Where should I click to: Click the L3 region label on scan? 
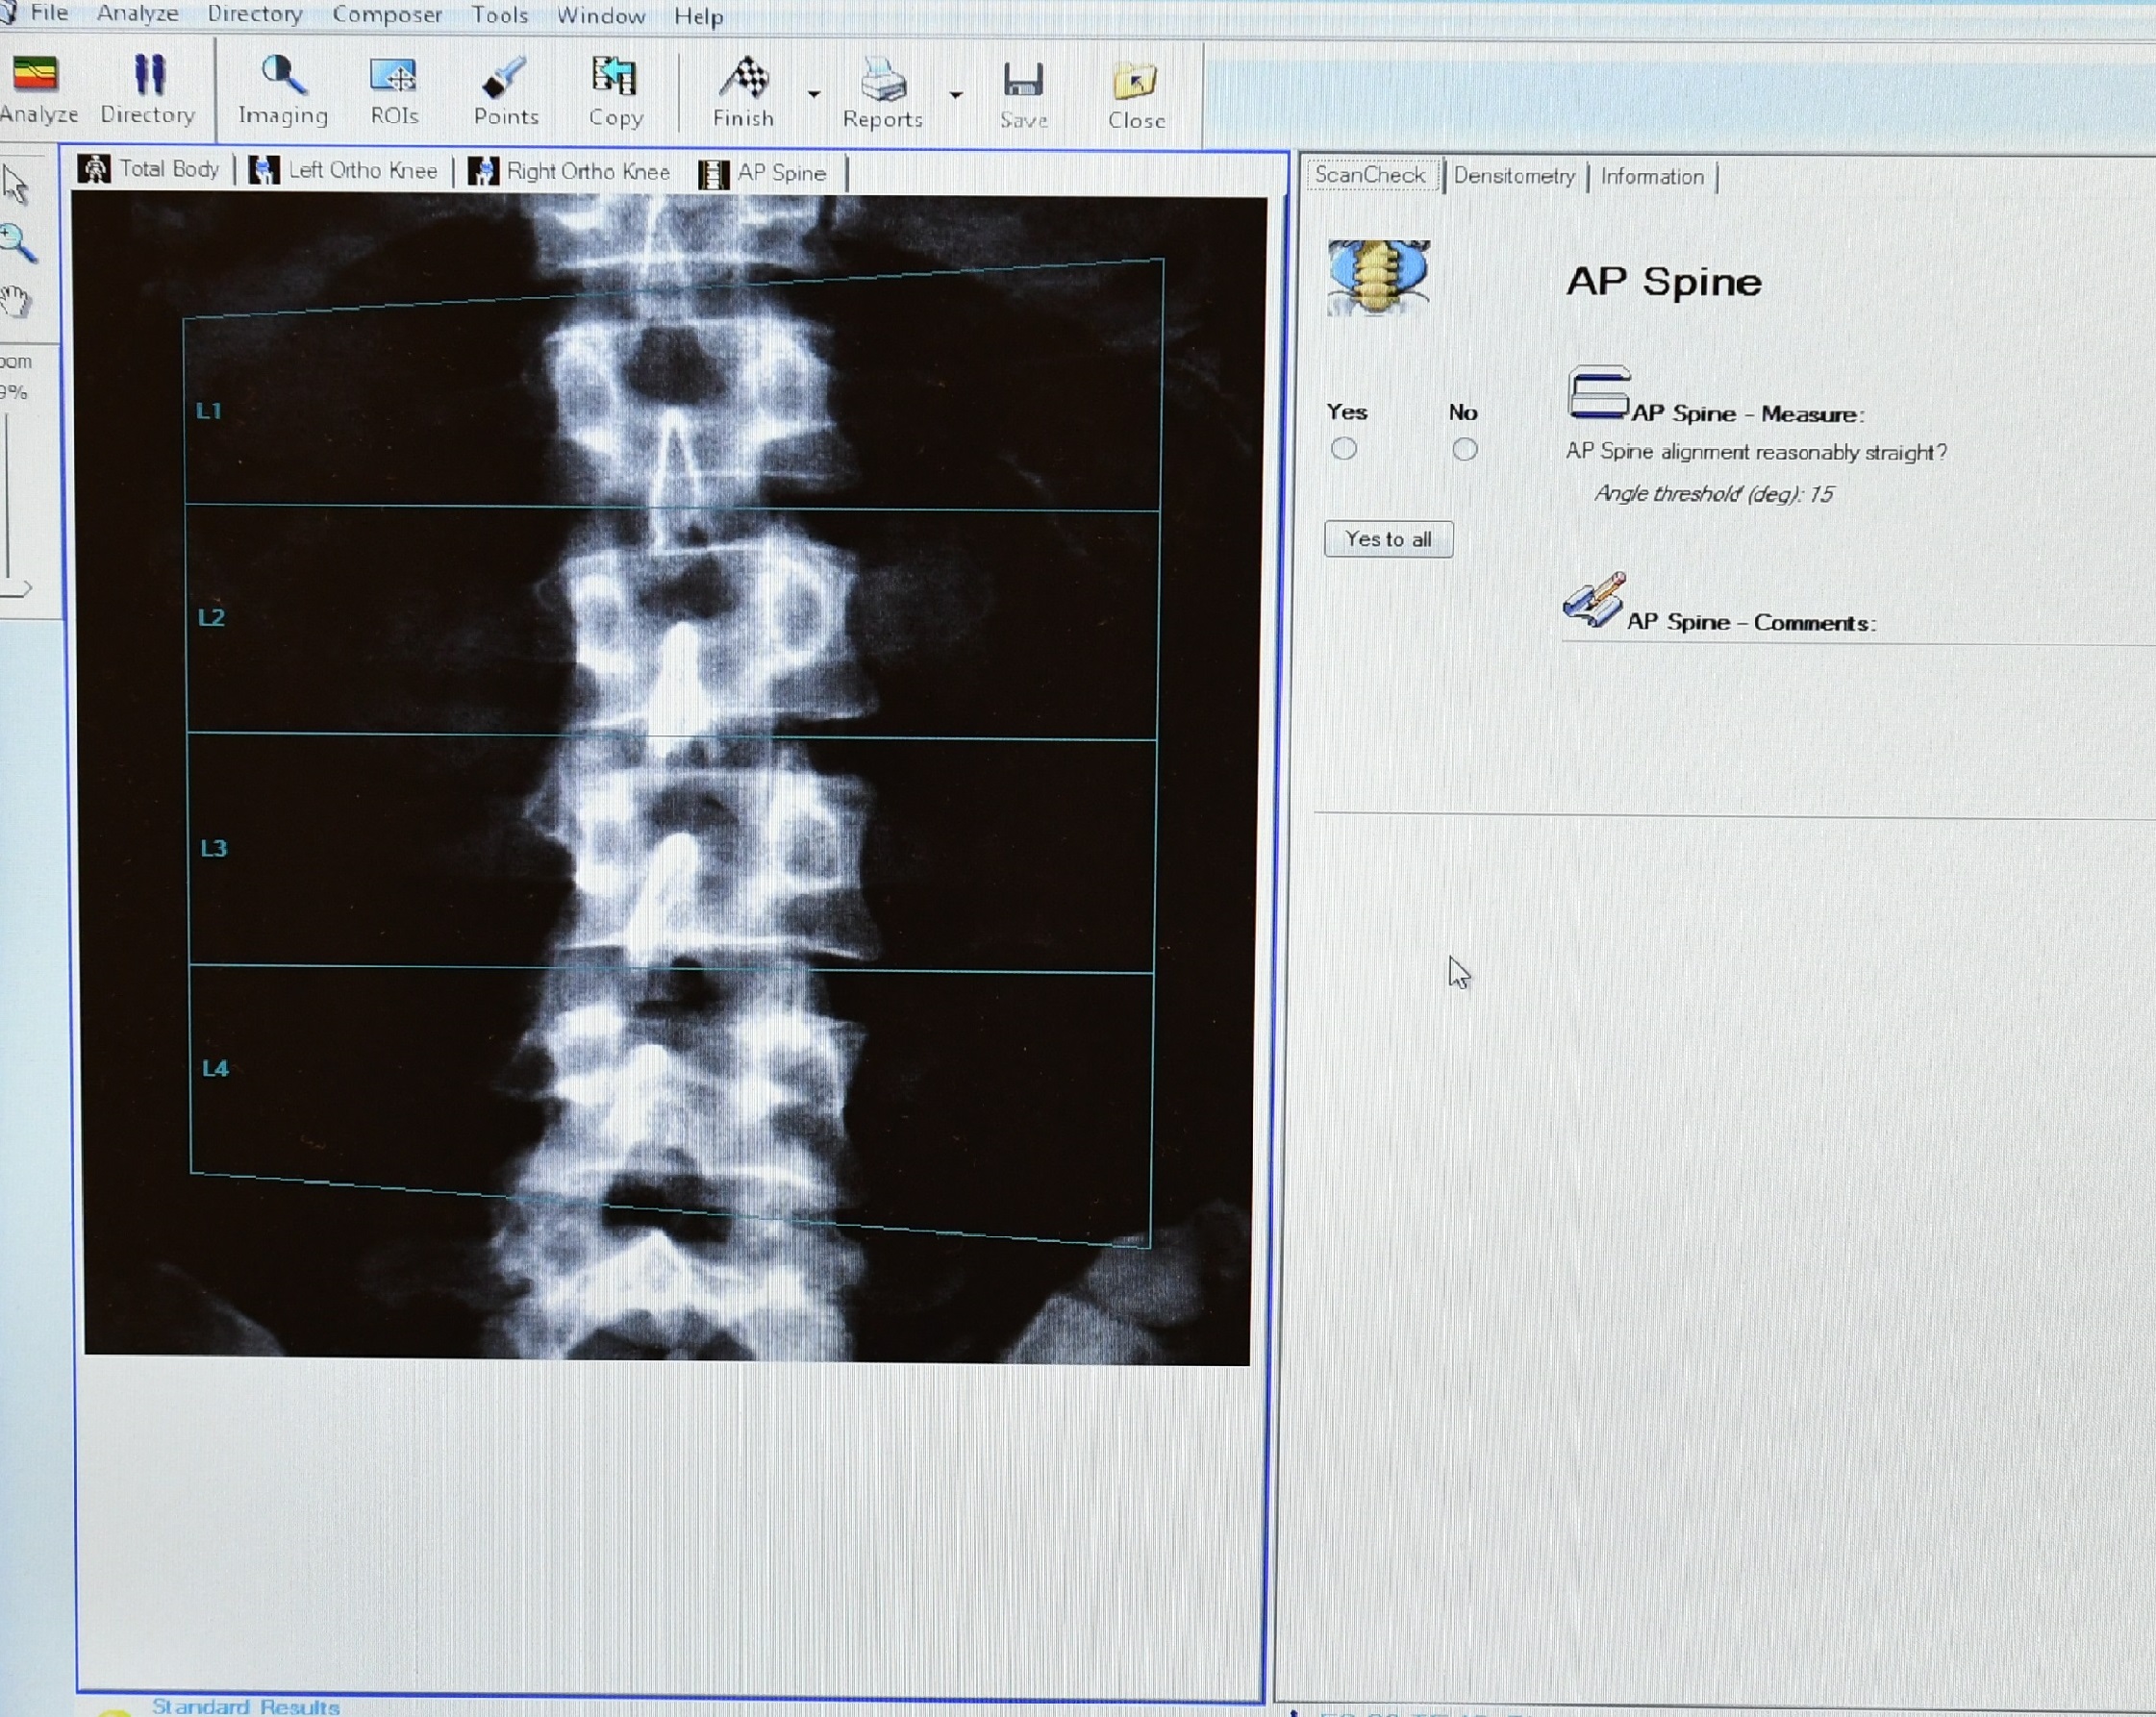click(x=214, y=848)
